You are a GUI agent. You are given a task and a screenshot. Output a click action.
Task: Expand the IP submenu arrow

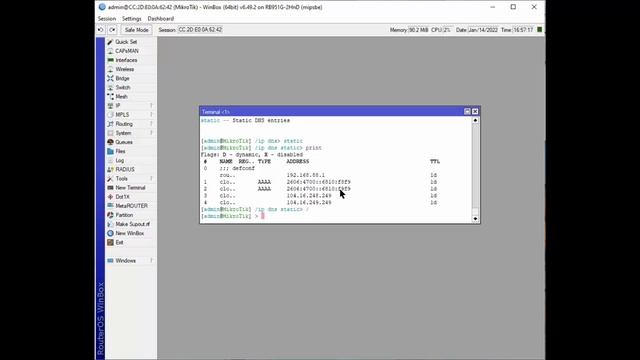(x=151, y=106)
